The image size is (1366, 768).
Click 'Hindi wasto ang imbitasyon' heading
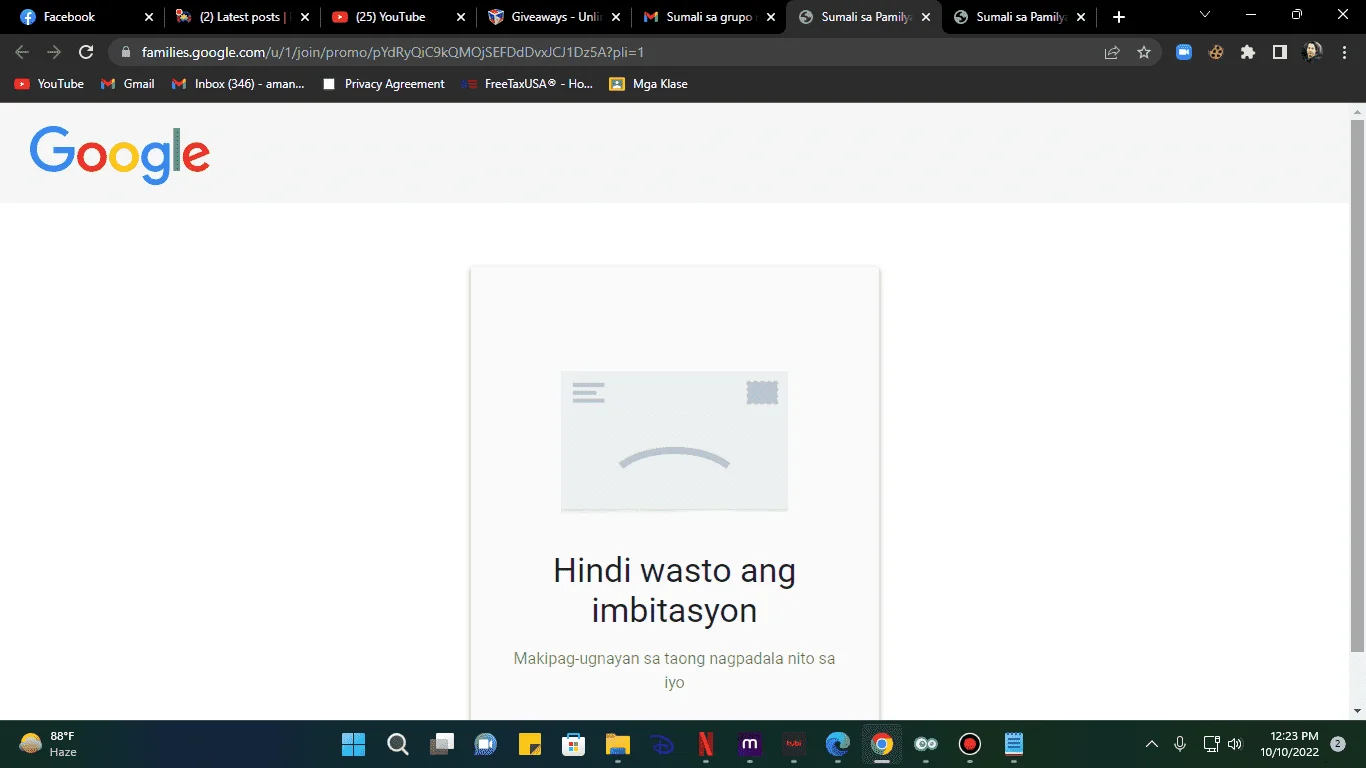(x=674, y=590)
